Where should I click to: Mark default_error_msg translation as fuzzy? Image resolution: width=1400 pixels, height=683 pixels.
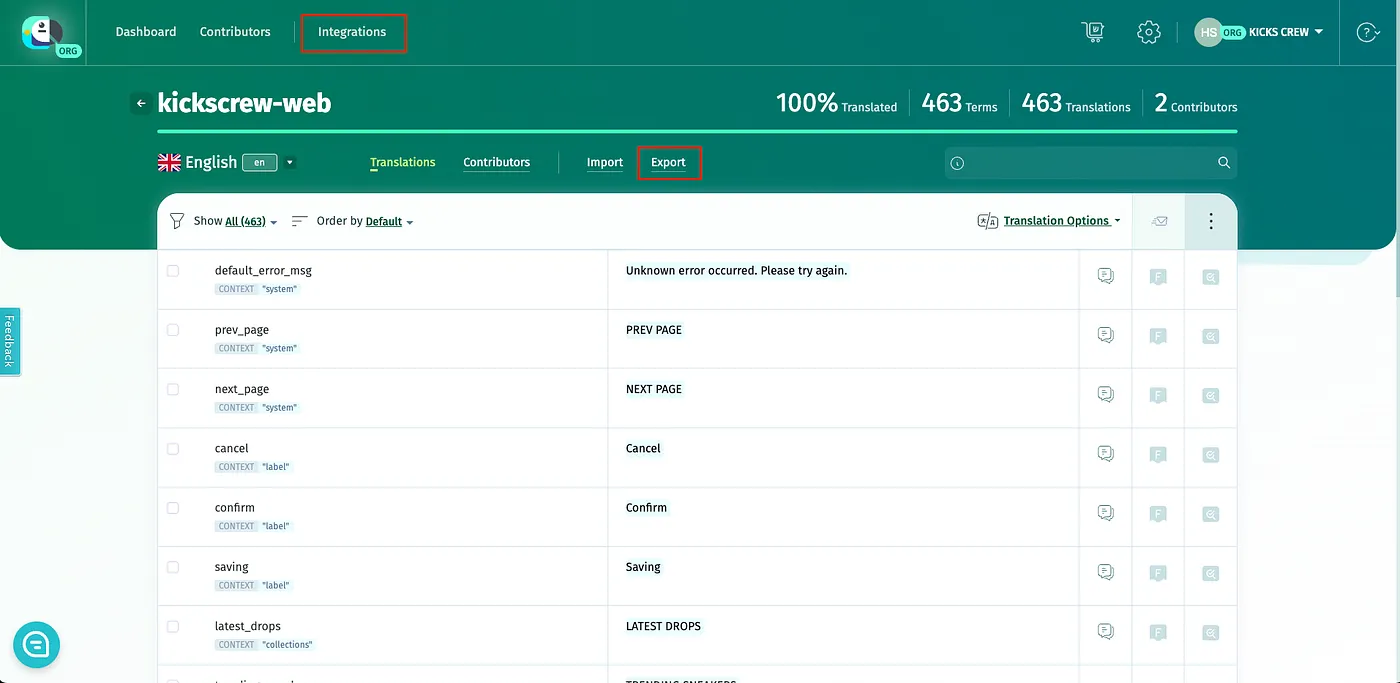click(1158, 277)
